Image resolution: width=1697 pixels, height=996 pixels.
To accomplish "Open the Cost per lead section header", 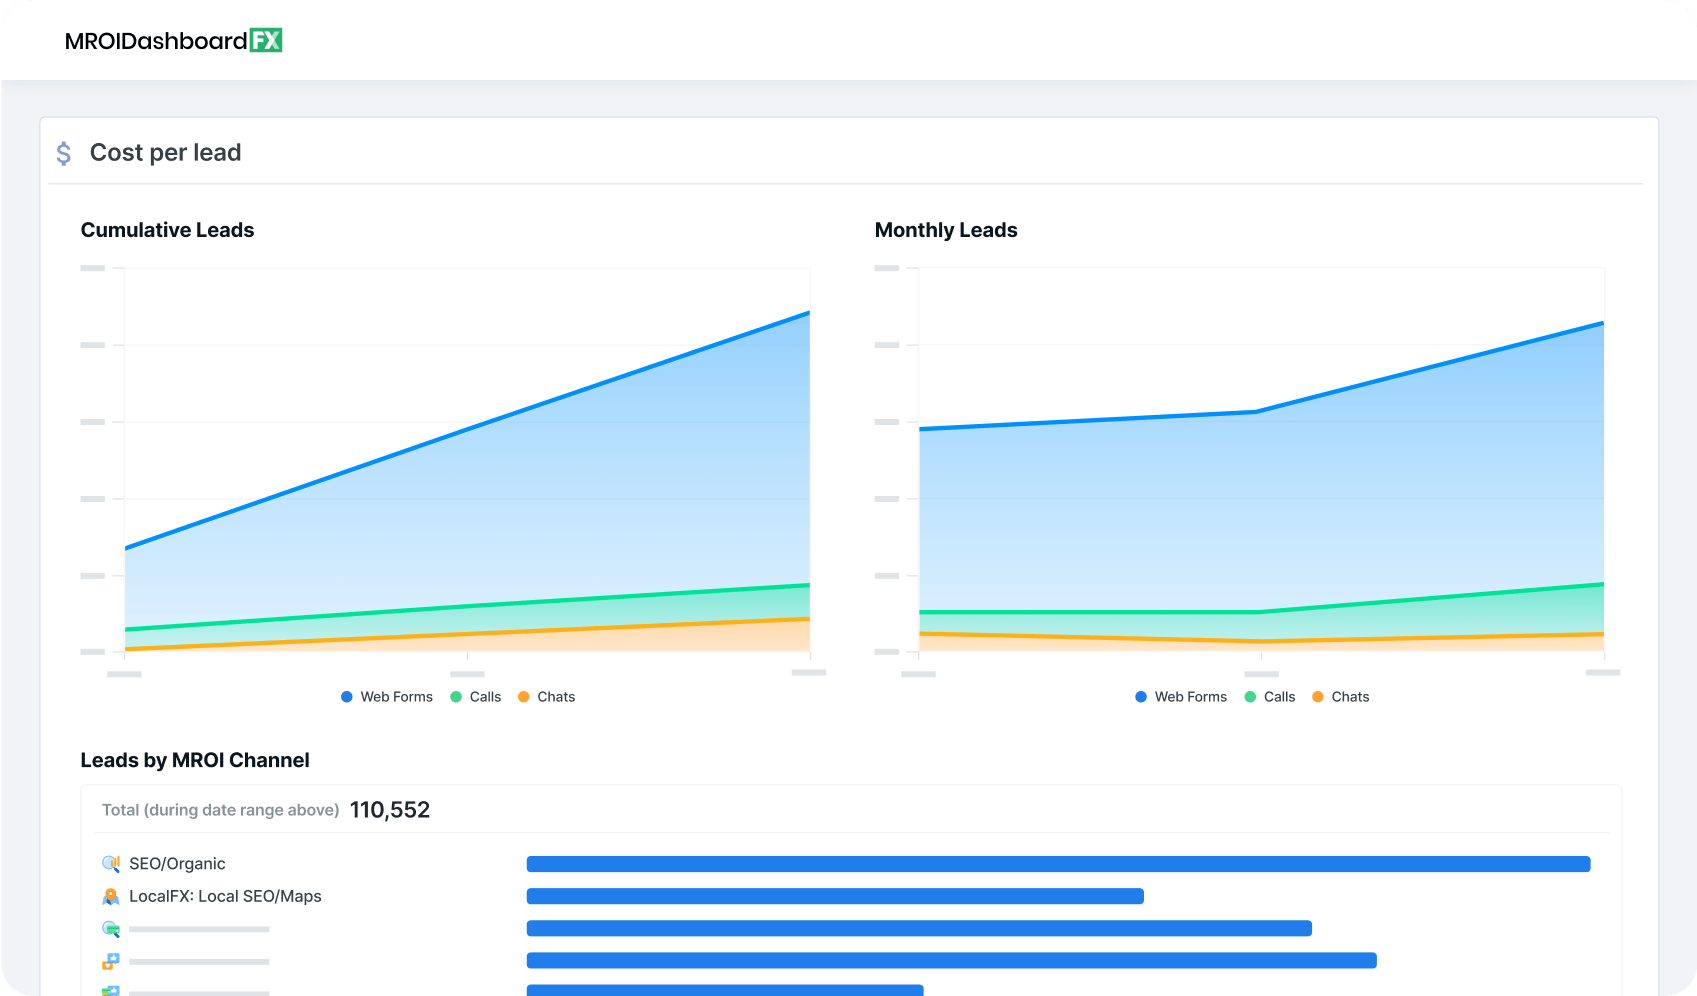I will click(165, 152).
